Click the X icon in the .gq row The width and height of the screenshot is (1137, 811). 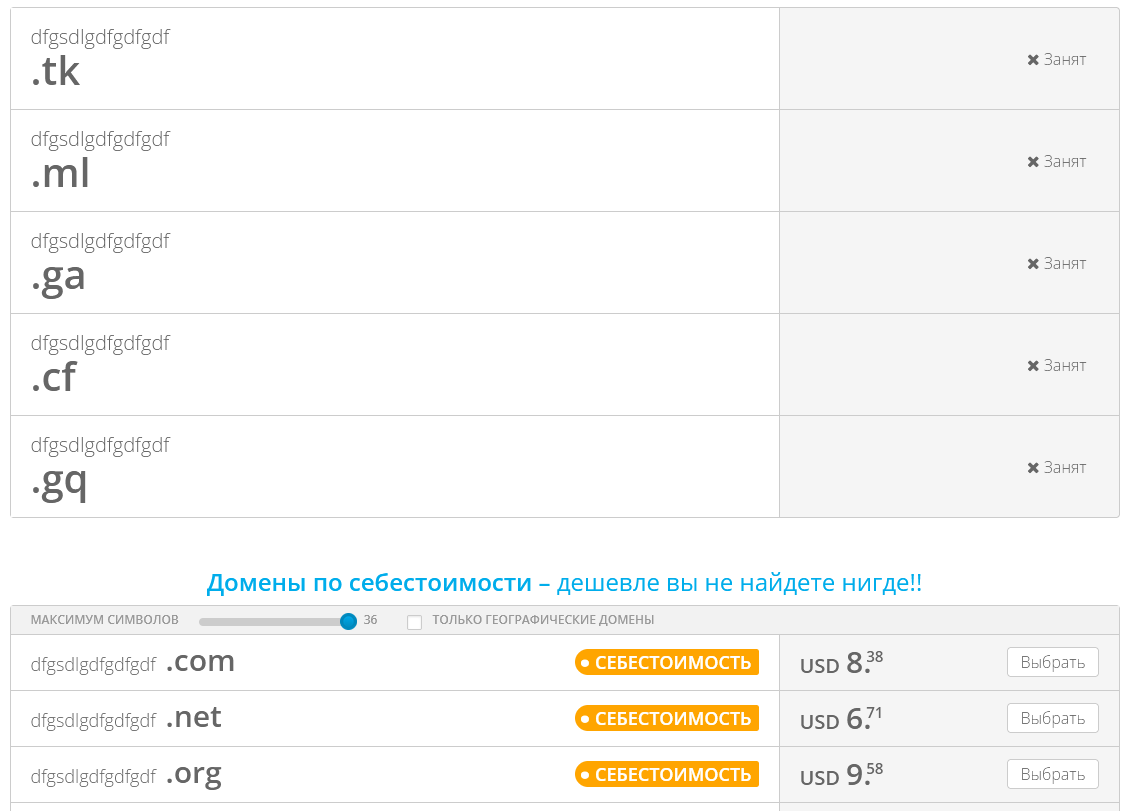[x=1033, y=468]
